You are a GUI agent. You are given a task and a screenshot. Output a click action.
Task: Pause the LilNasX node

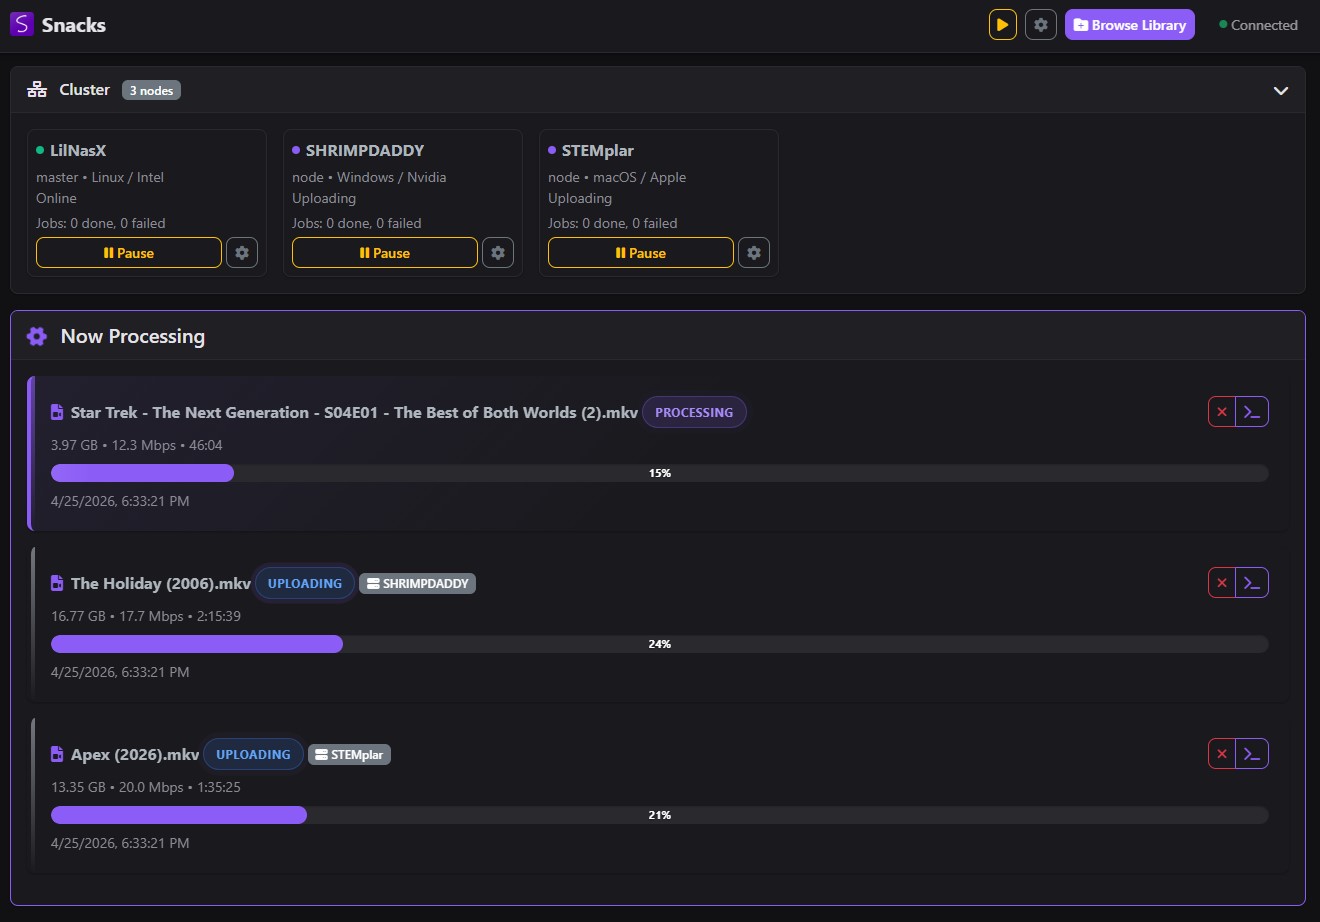129,253
